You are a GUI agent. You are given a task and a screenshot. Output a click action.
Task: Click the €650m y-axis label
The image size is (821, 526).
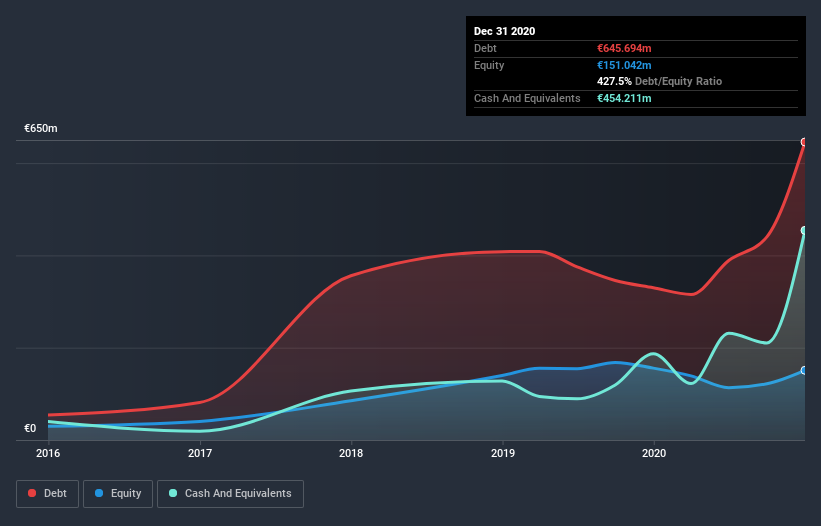point(41,128)
